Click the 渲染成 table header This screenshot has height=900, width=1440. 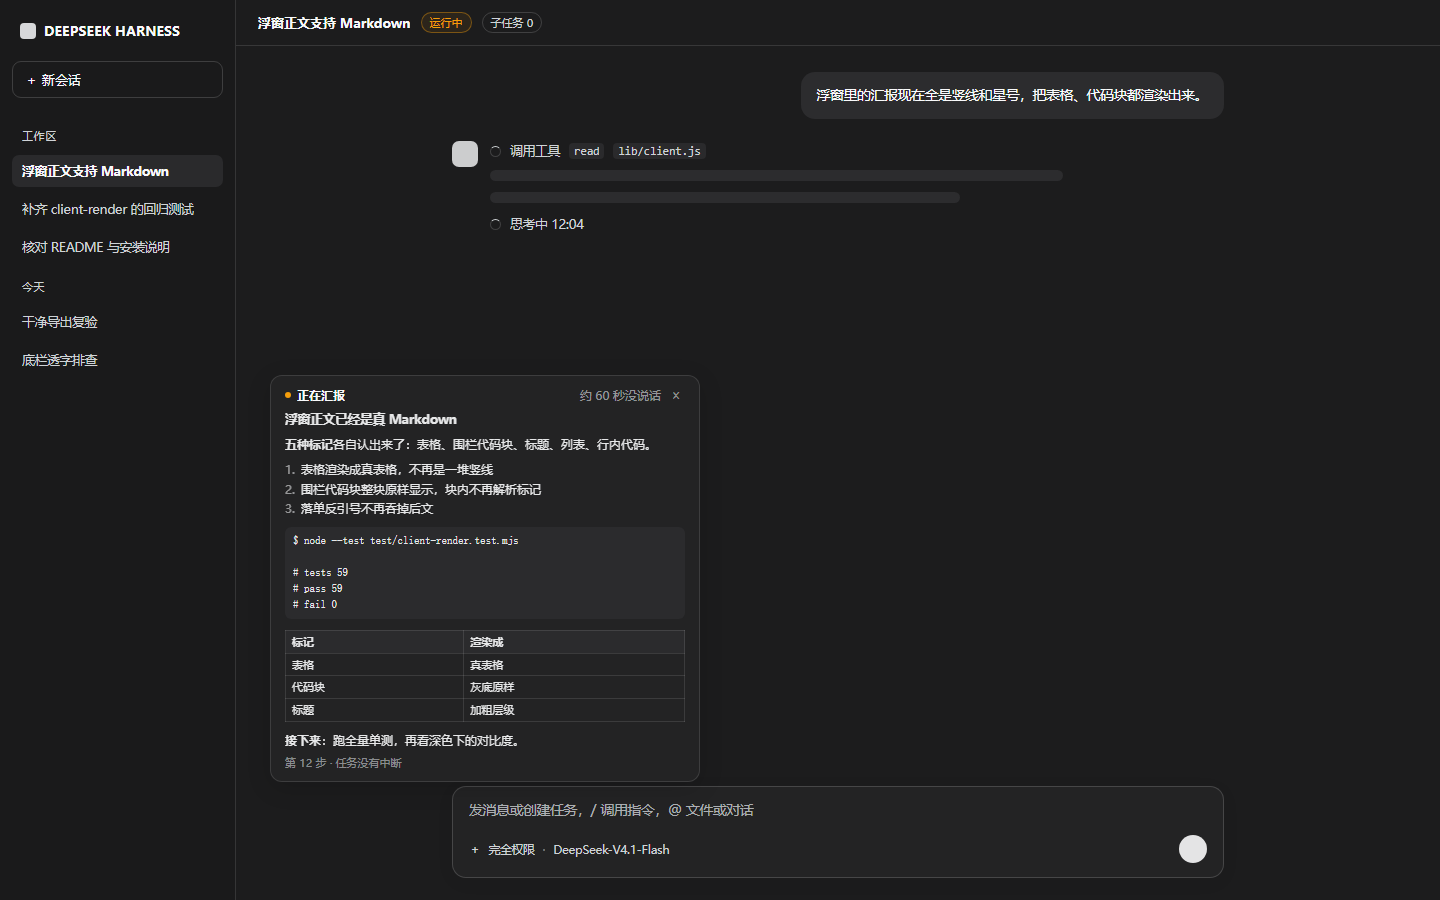tap(574, 642)
